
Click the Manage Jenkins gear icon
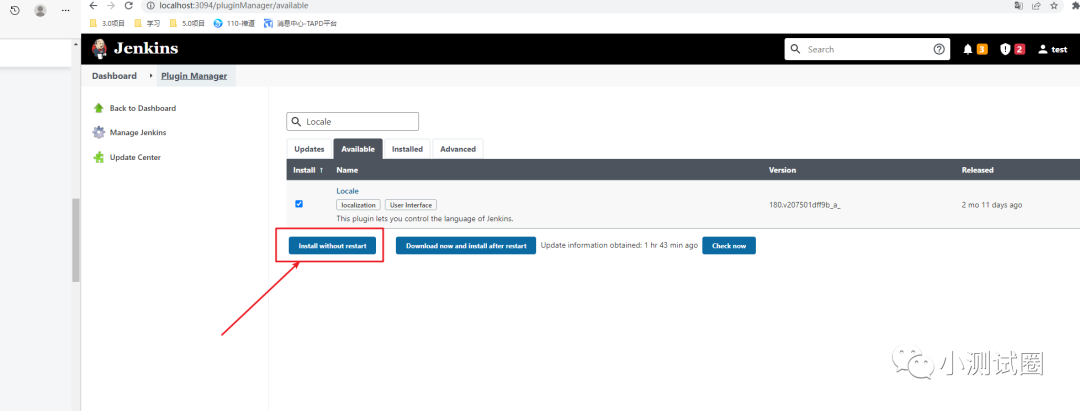click(98, 132)
